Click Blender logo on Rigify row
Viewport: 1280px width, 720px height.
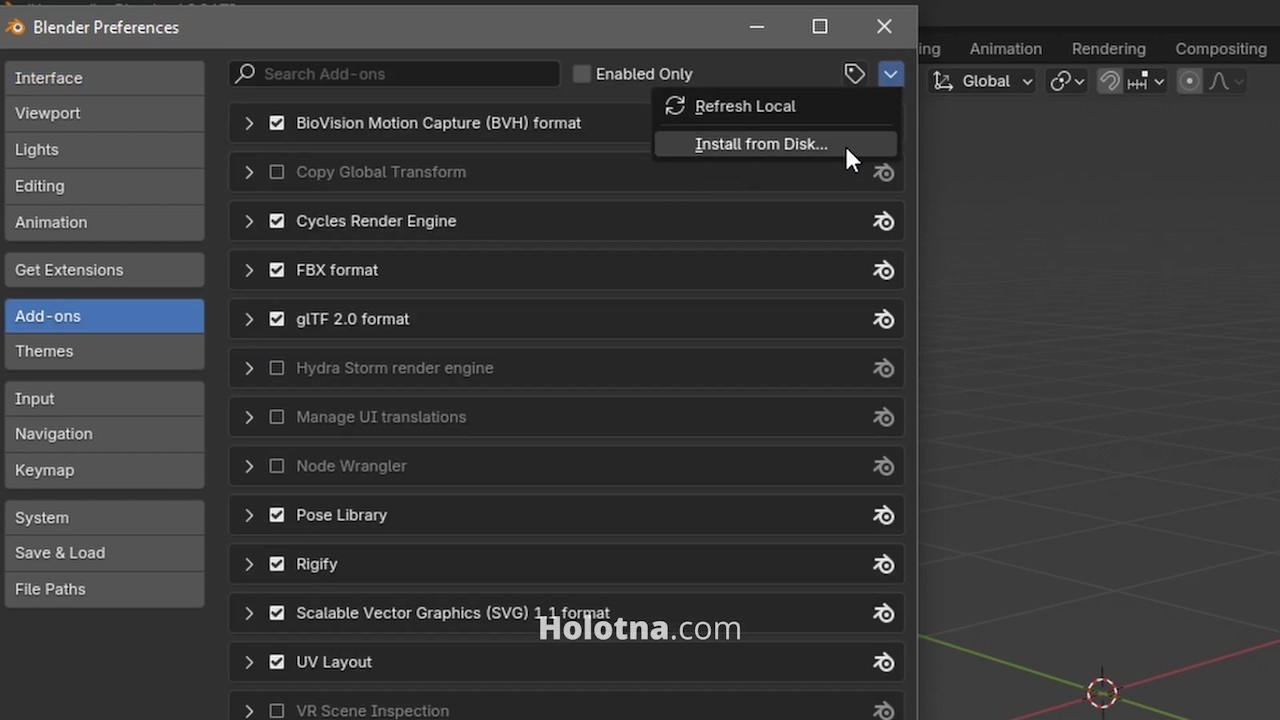point(883,564)
